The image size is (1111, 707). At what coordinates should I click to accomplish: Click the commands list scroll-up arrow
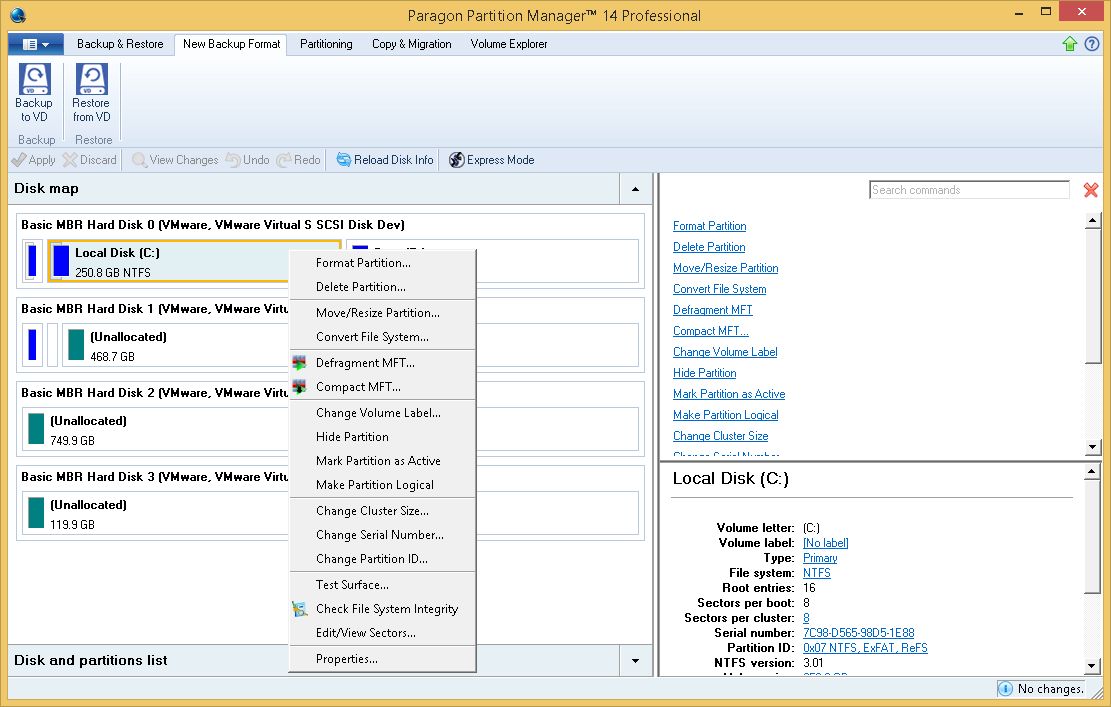click(1093, 221)
